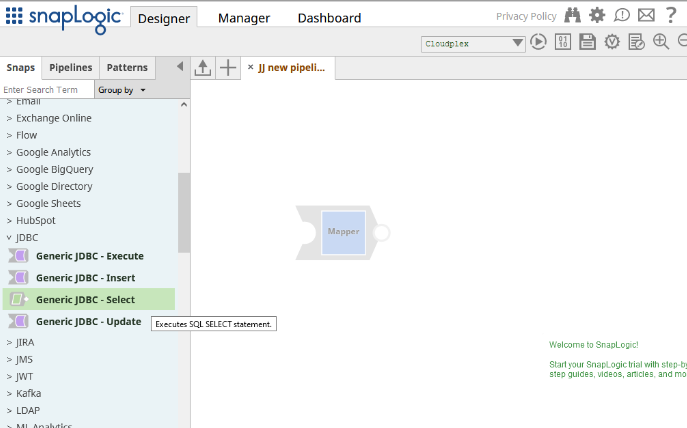Select the Mapper snap on canvas
The height and width of the screenshot is (428, 687).
(x=343, y=232)
